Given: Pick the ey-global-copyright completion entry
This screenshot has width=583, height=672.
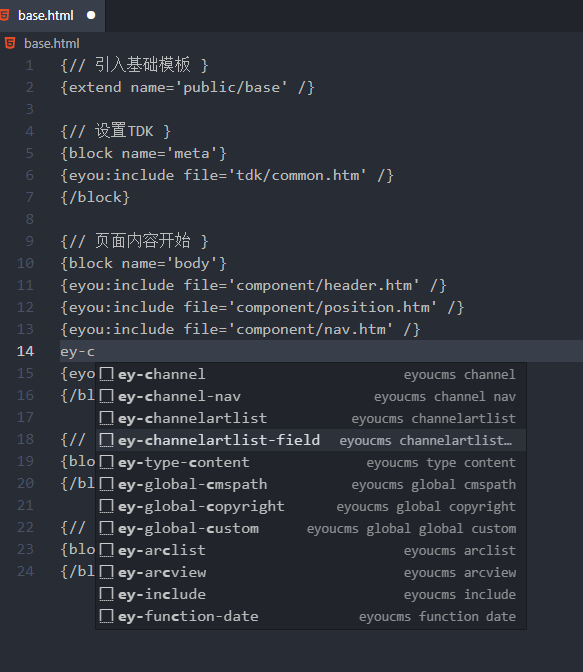Looking at the screenshot, I should click(x=311, y=506).
